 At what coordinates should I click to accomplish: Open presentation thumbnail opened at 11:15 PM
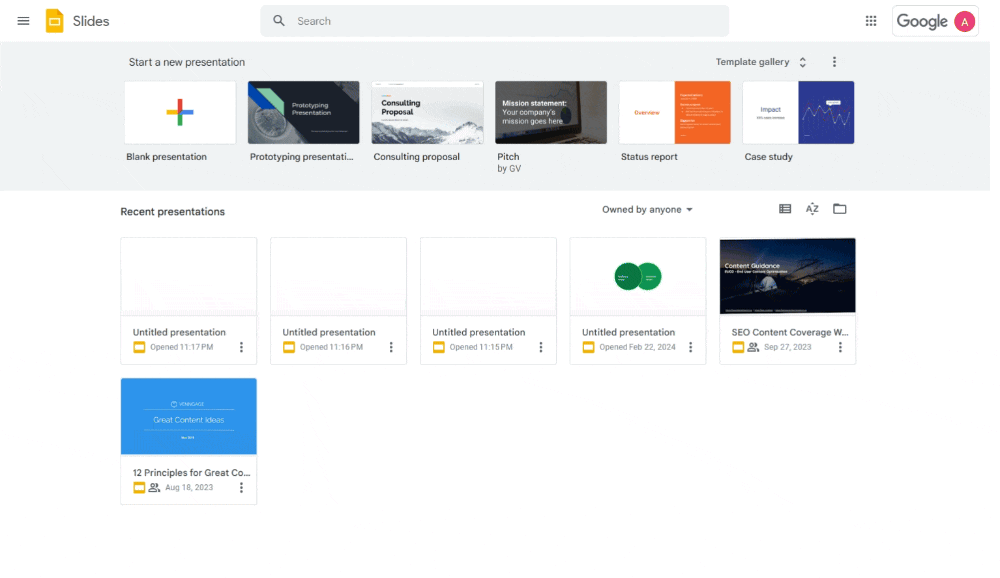489,276
